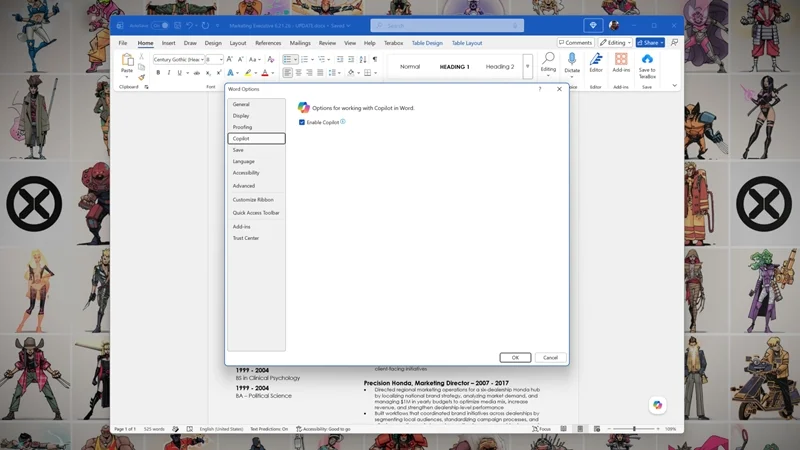Screen dimensions: 800x450
Task: Click the premium diamond icon in title bar
Action: pos(593,26)
